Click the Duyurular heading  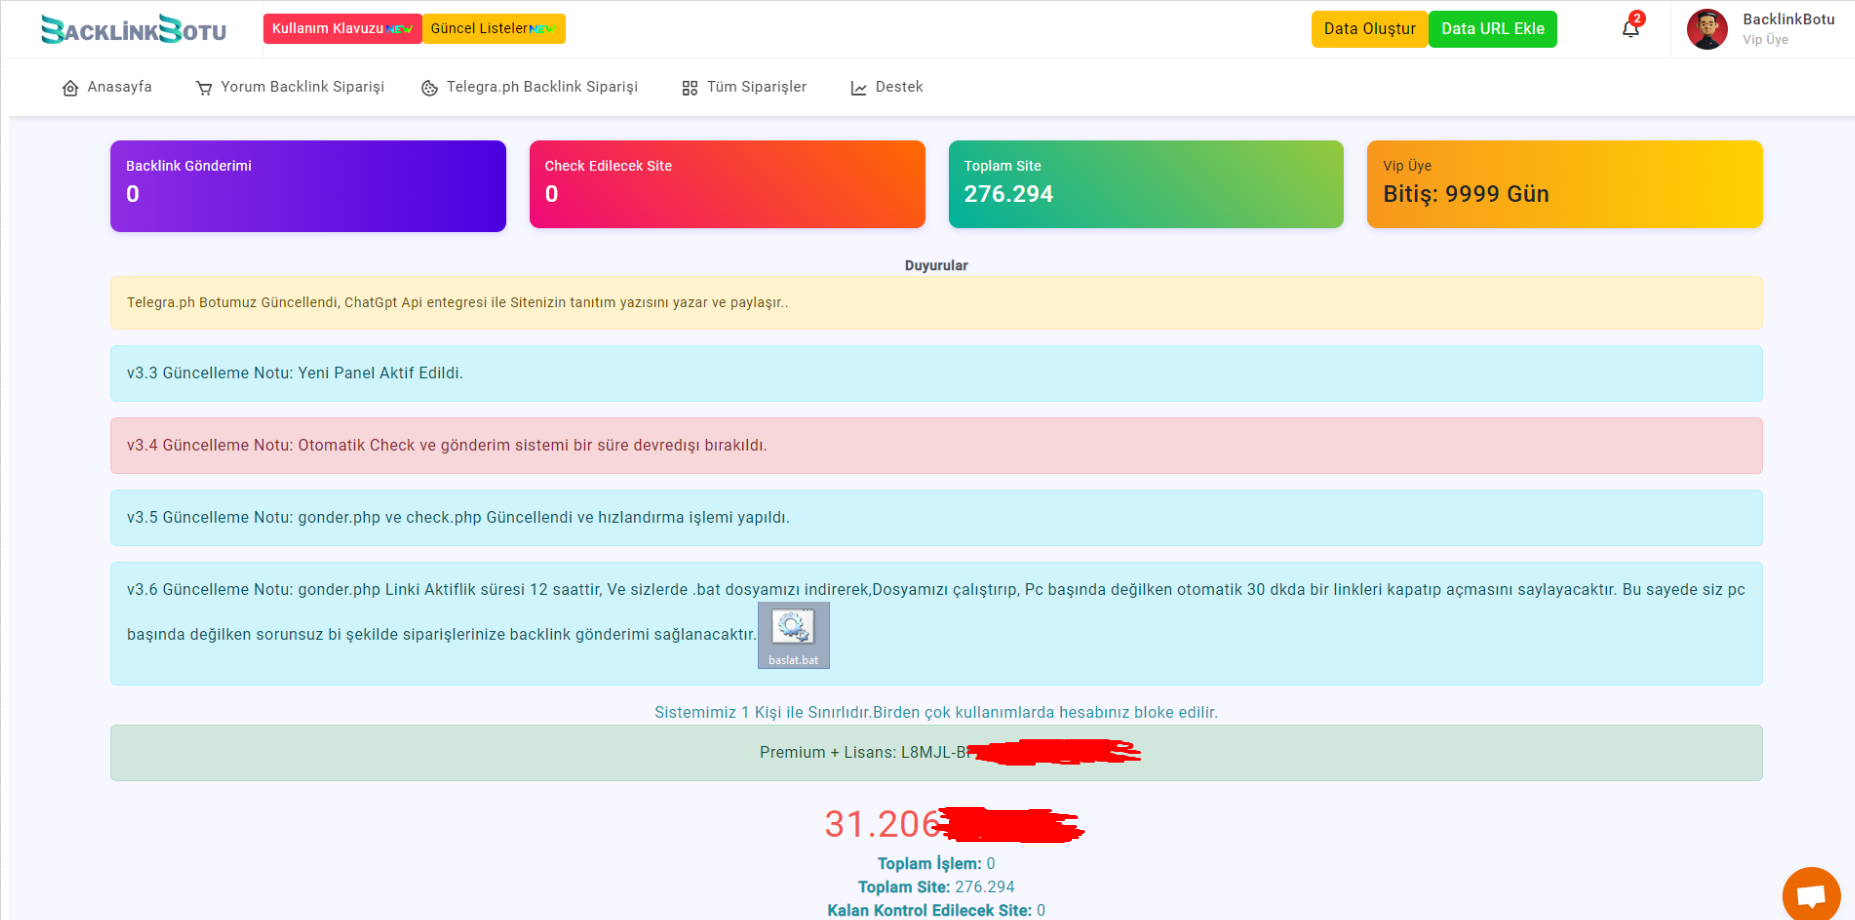936,265
